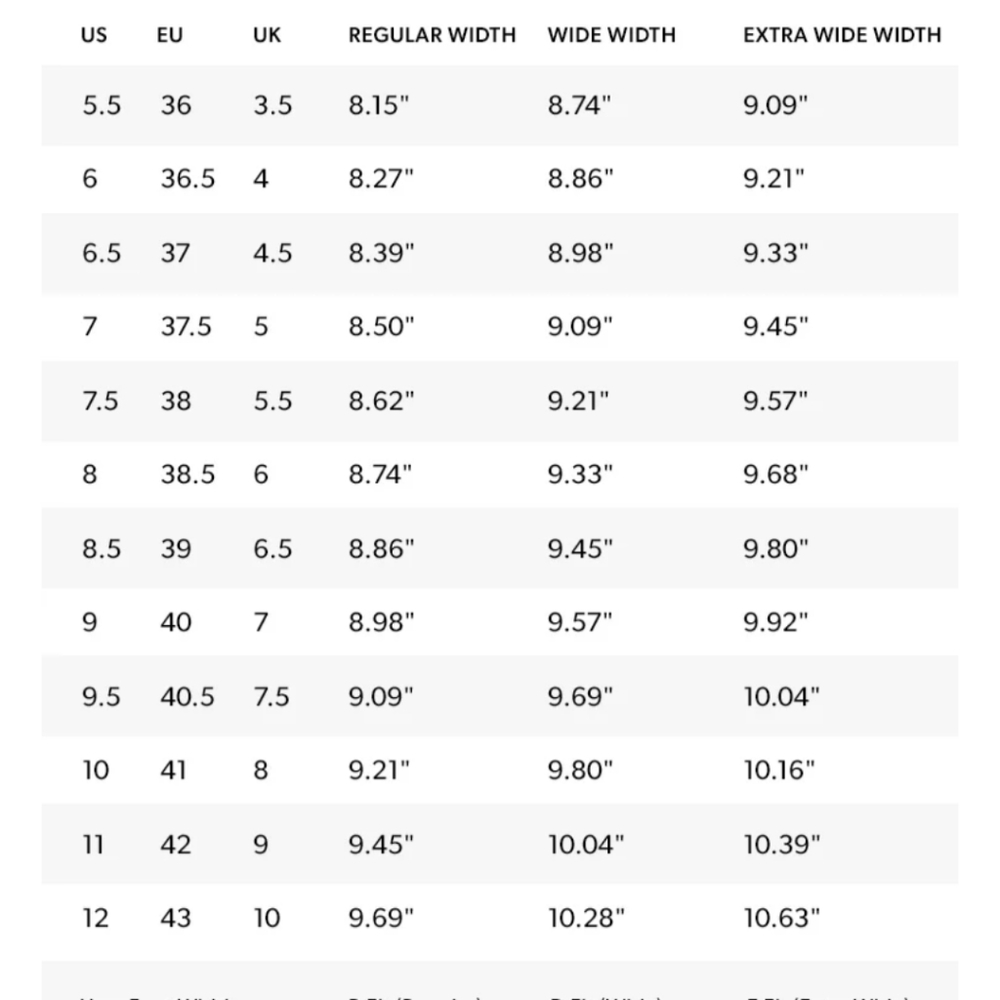Click the US size 5.5 cell
The height and width of the screenshot is (1000, 1000).
click(101, 105)
